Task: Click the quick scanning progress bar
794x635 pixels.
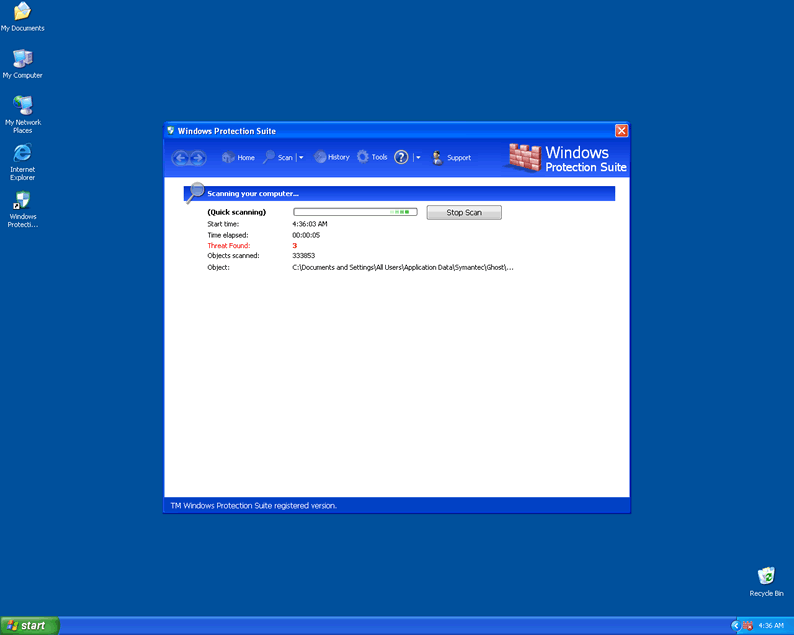Action: pyautogui.click(x=355, y=212)
